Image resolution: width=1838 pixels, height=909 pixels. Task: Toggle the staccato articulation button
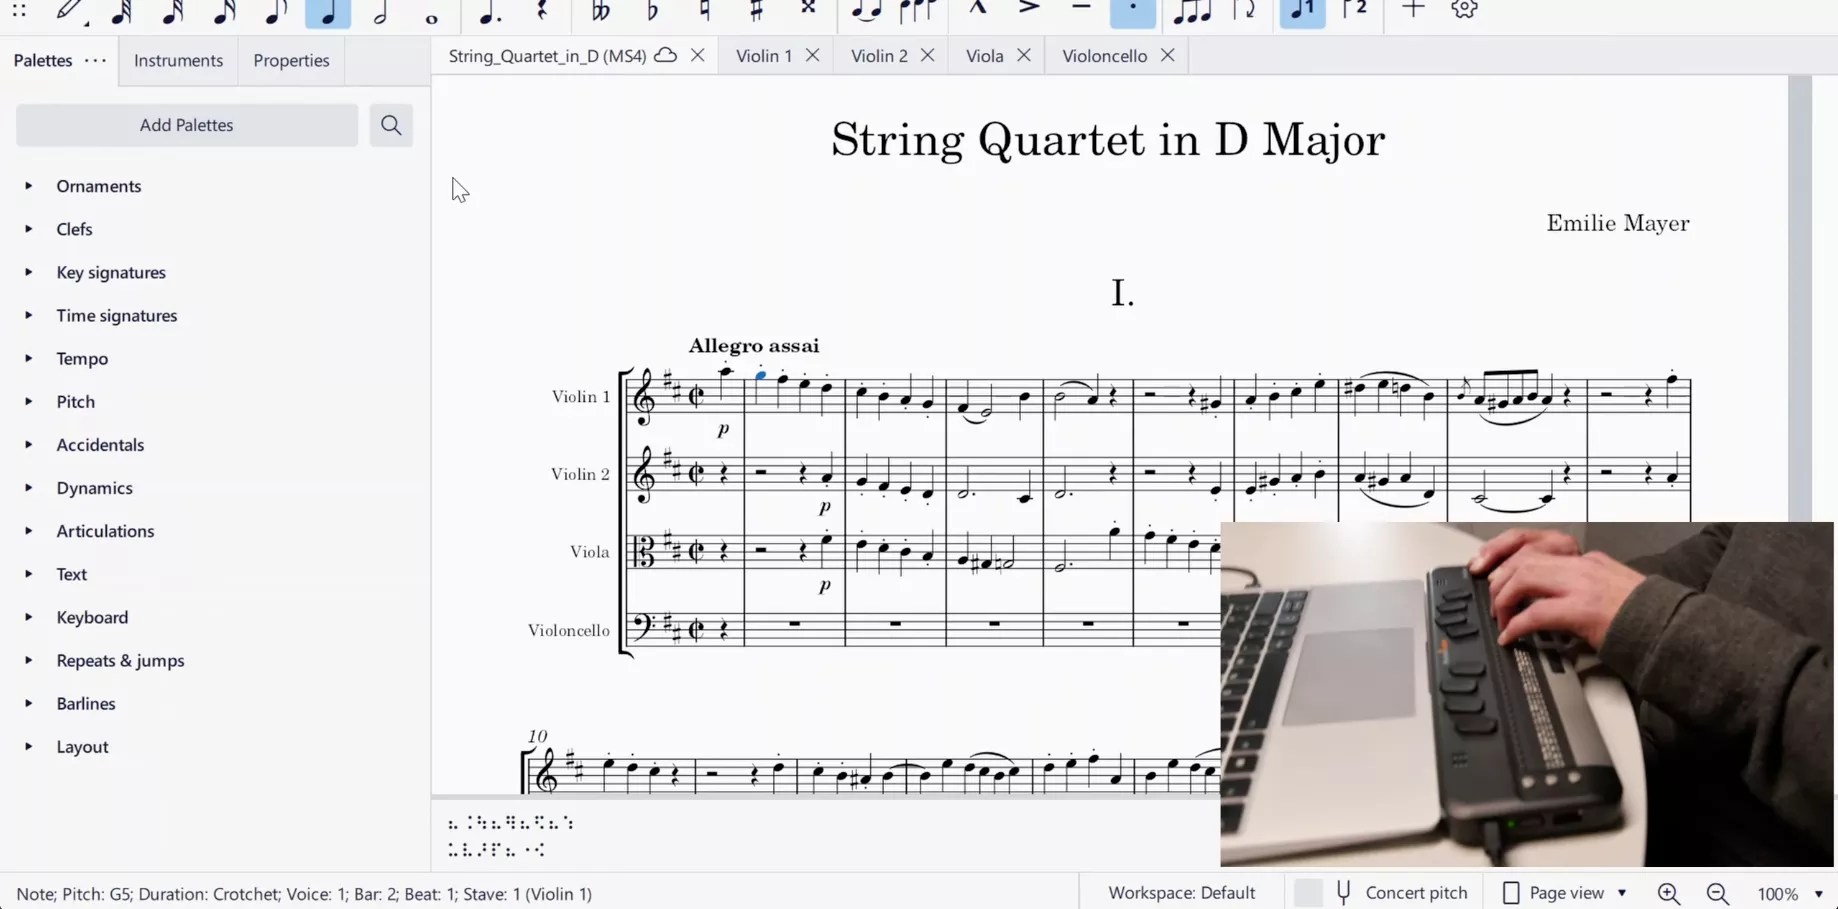tap(1132, 11)
